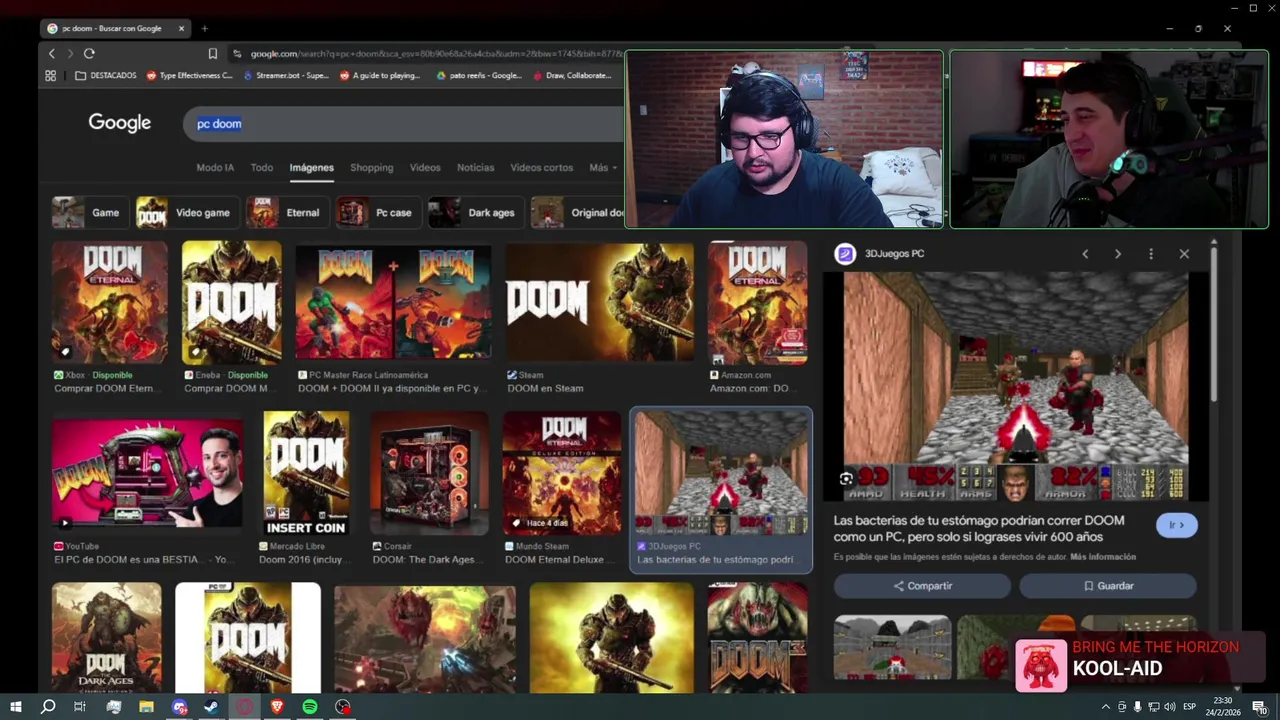Open Spotify from the taskbar
Viewport: 1280px width, 720px height.
coord(310,707)
